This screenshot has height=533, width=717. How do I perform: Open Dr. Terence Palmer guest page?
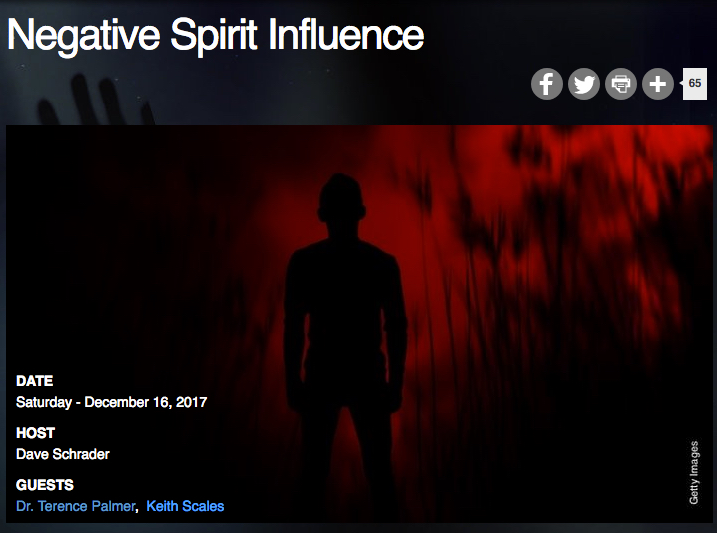click(x=75, y=506)
